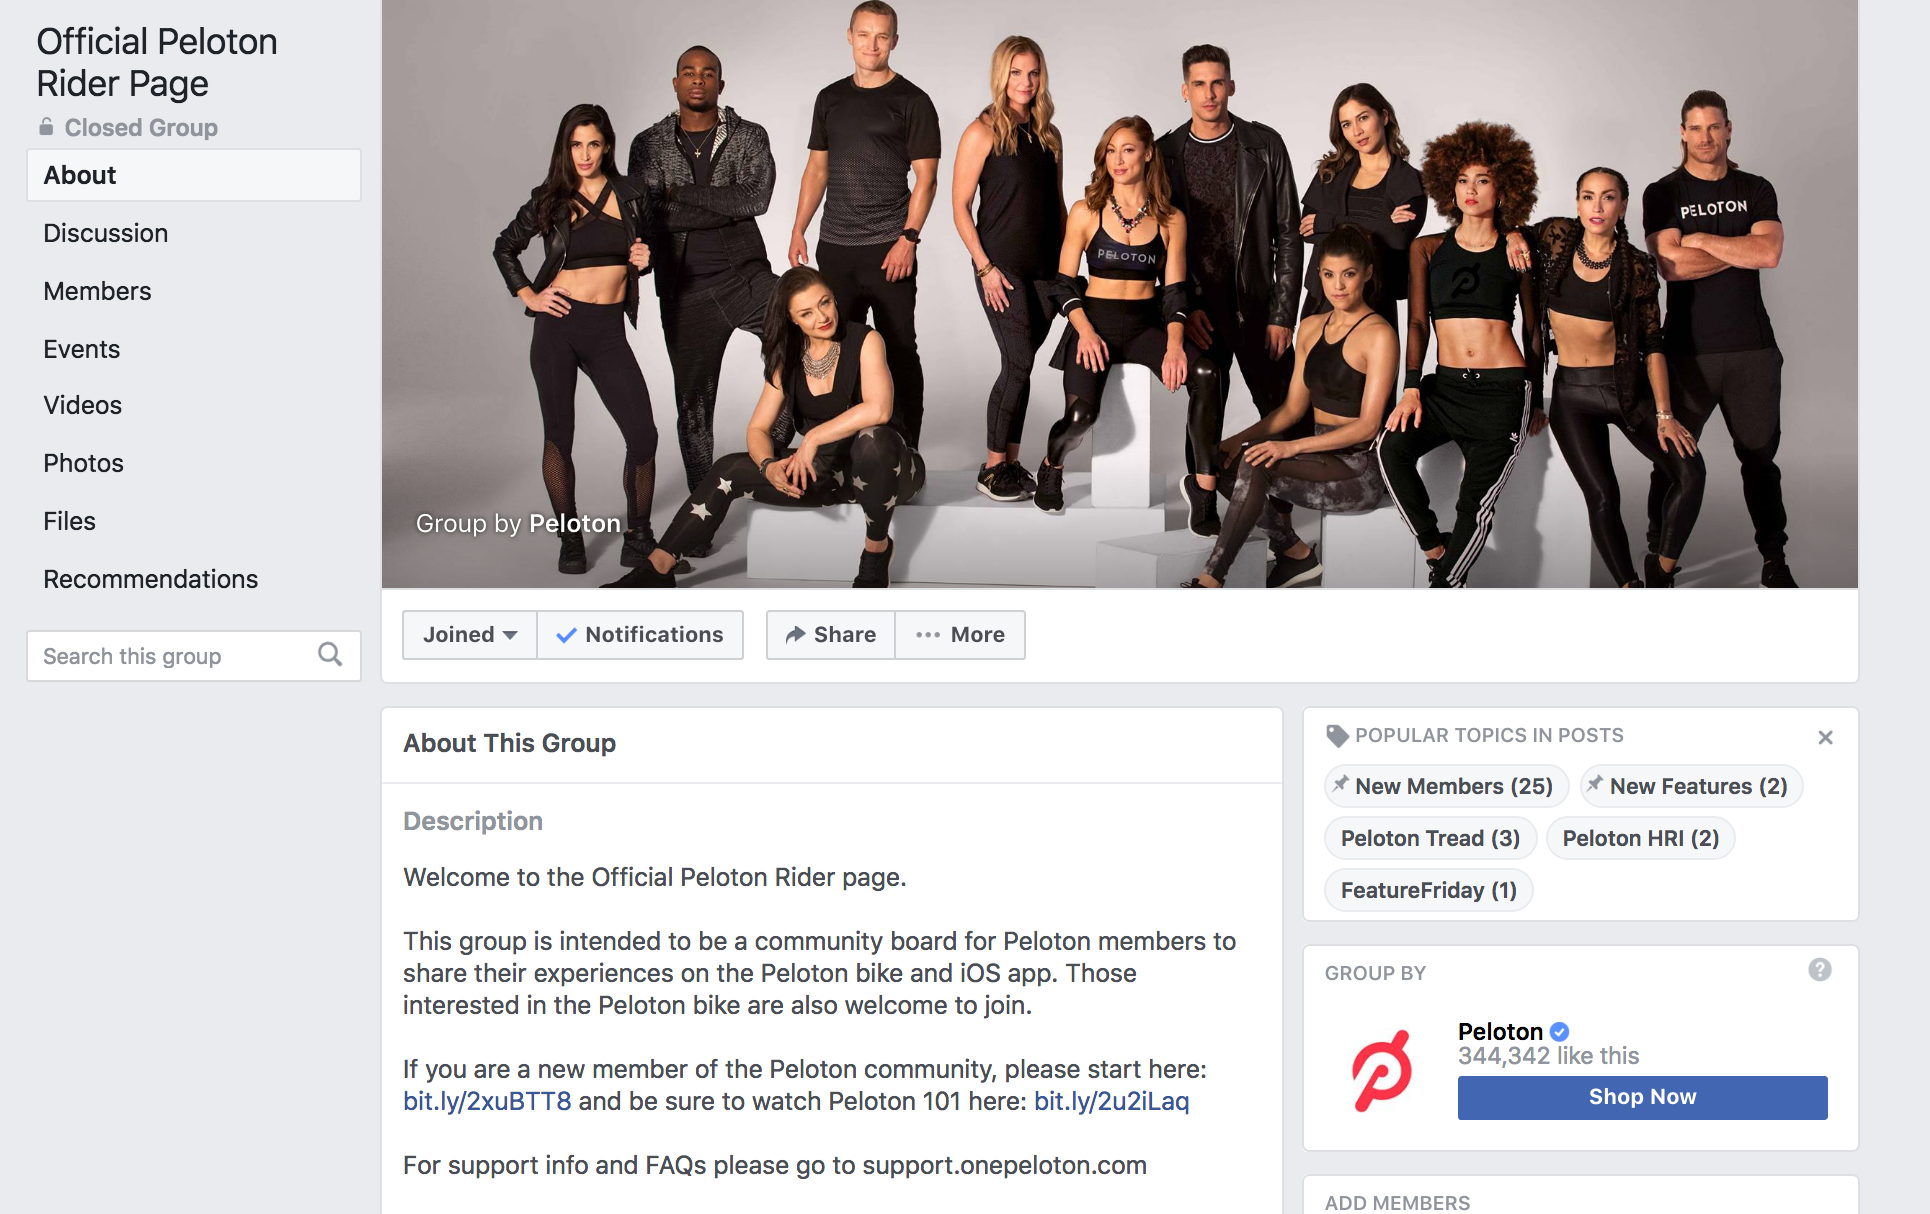Viewport: 1930px width, 1214px height.
Task: Dismiss the Popular Topics panel with X
Action: 1825,737
